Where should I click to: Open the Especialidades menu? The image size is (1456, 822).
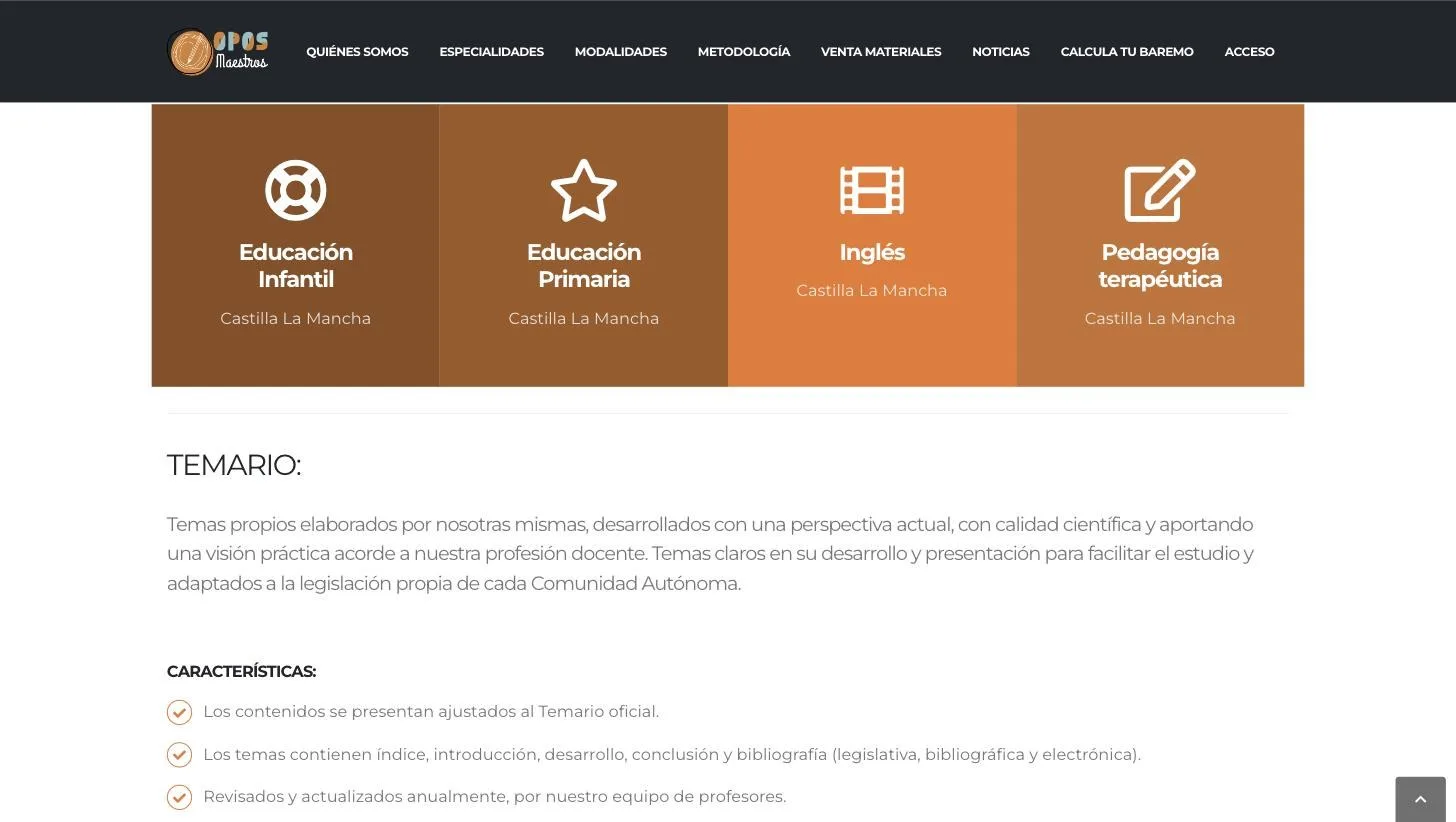pyautogui.click(x=491, y=52)
